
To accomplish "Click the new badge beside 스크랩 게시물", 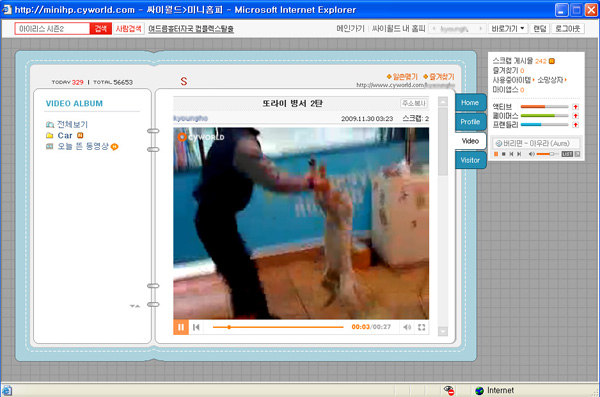I will 551,61.
